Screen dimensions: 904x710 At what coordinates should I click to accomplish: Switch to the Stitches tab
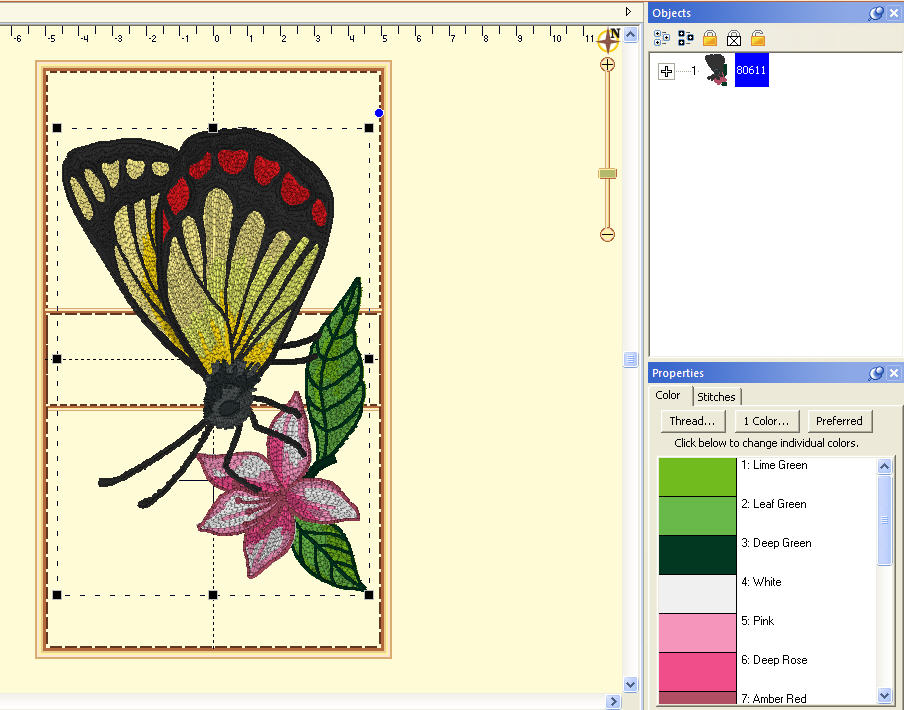[x=716, y=397]
